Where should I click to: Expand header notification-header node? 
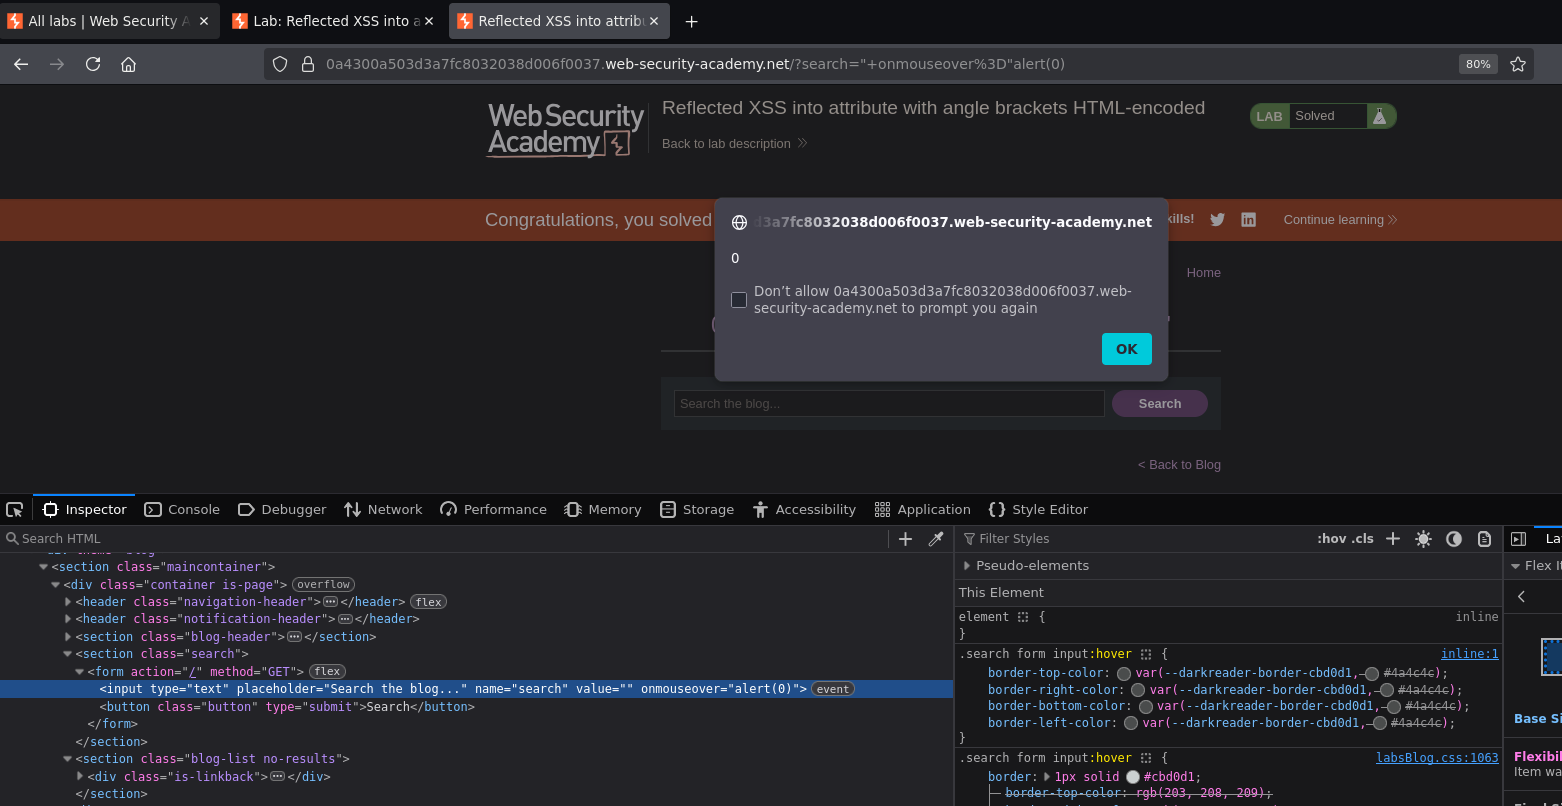68,619
